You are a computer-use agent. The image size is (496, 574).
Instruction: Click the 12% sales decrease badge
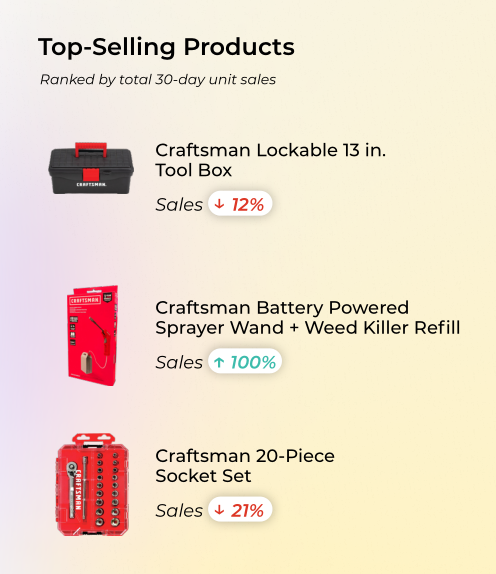tap(240, 204)
